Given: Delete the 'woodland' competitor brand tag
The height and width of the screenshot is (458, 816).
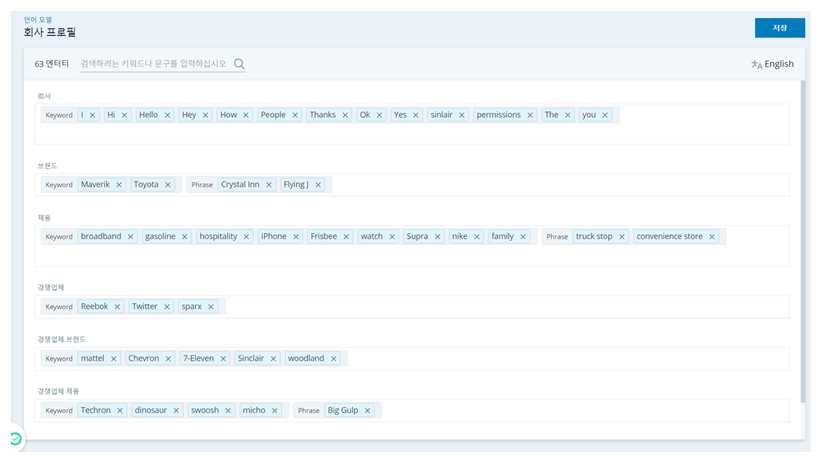Looking at the screenshot, I should (334, 359).
